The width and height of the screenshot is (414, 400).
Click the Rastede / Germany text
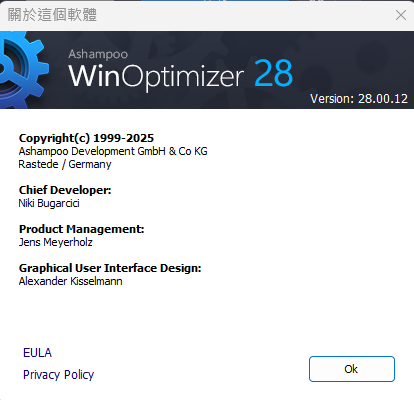pyautogui.click(x=65, y=164)
